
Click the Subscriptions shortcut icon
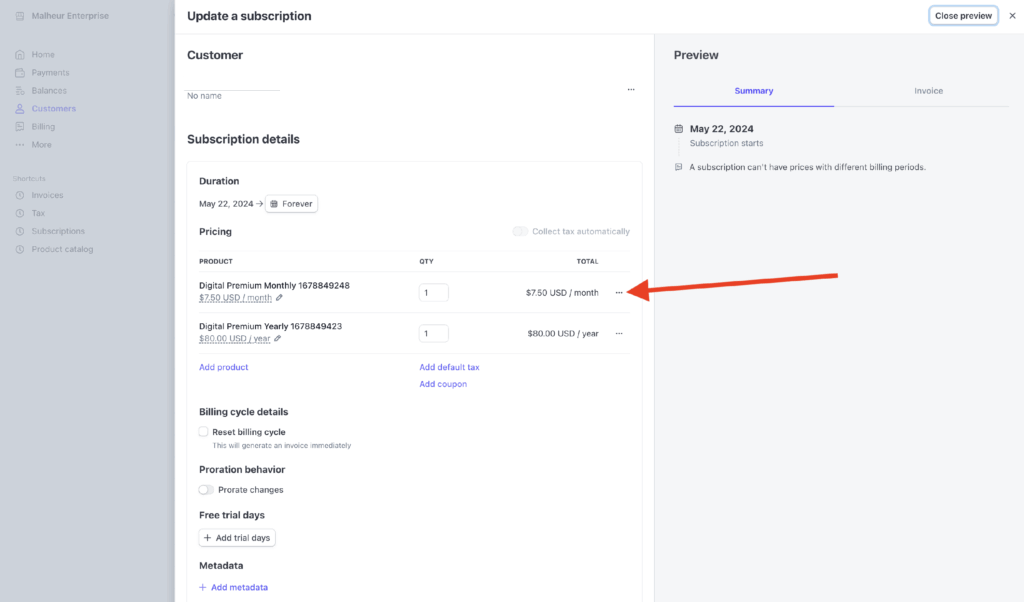(20, 231)
